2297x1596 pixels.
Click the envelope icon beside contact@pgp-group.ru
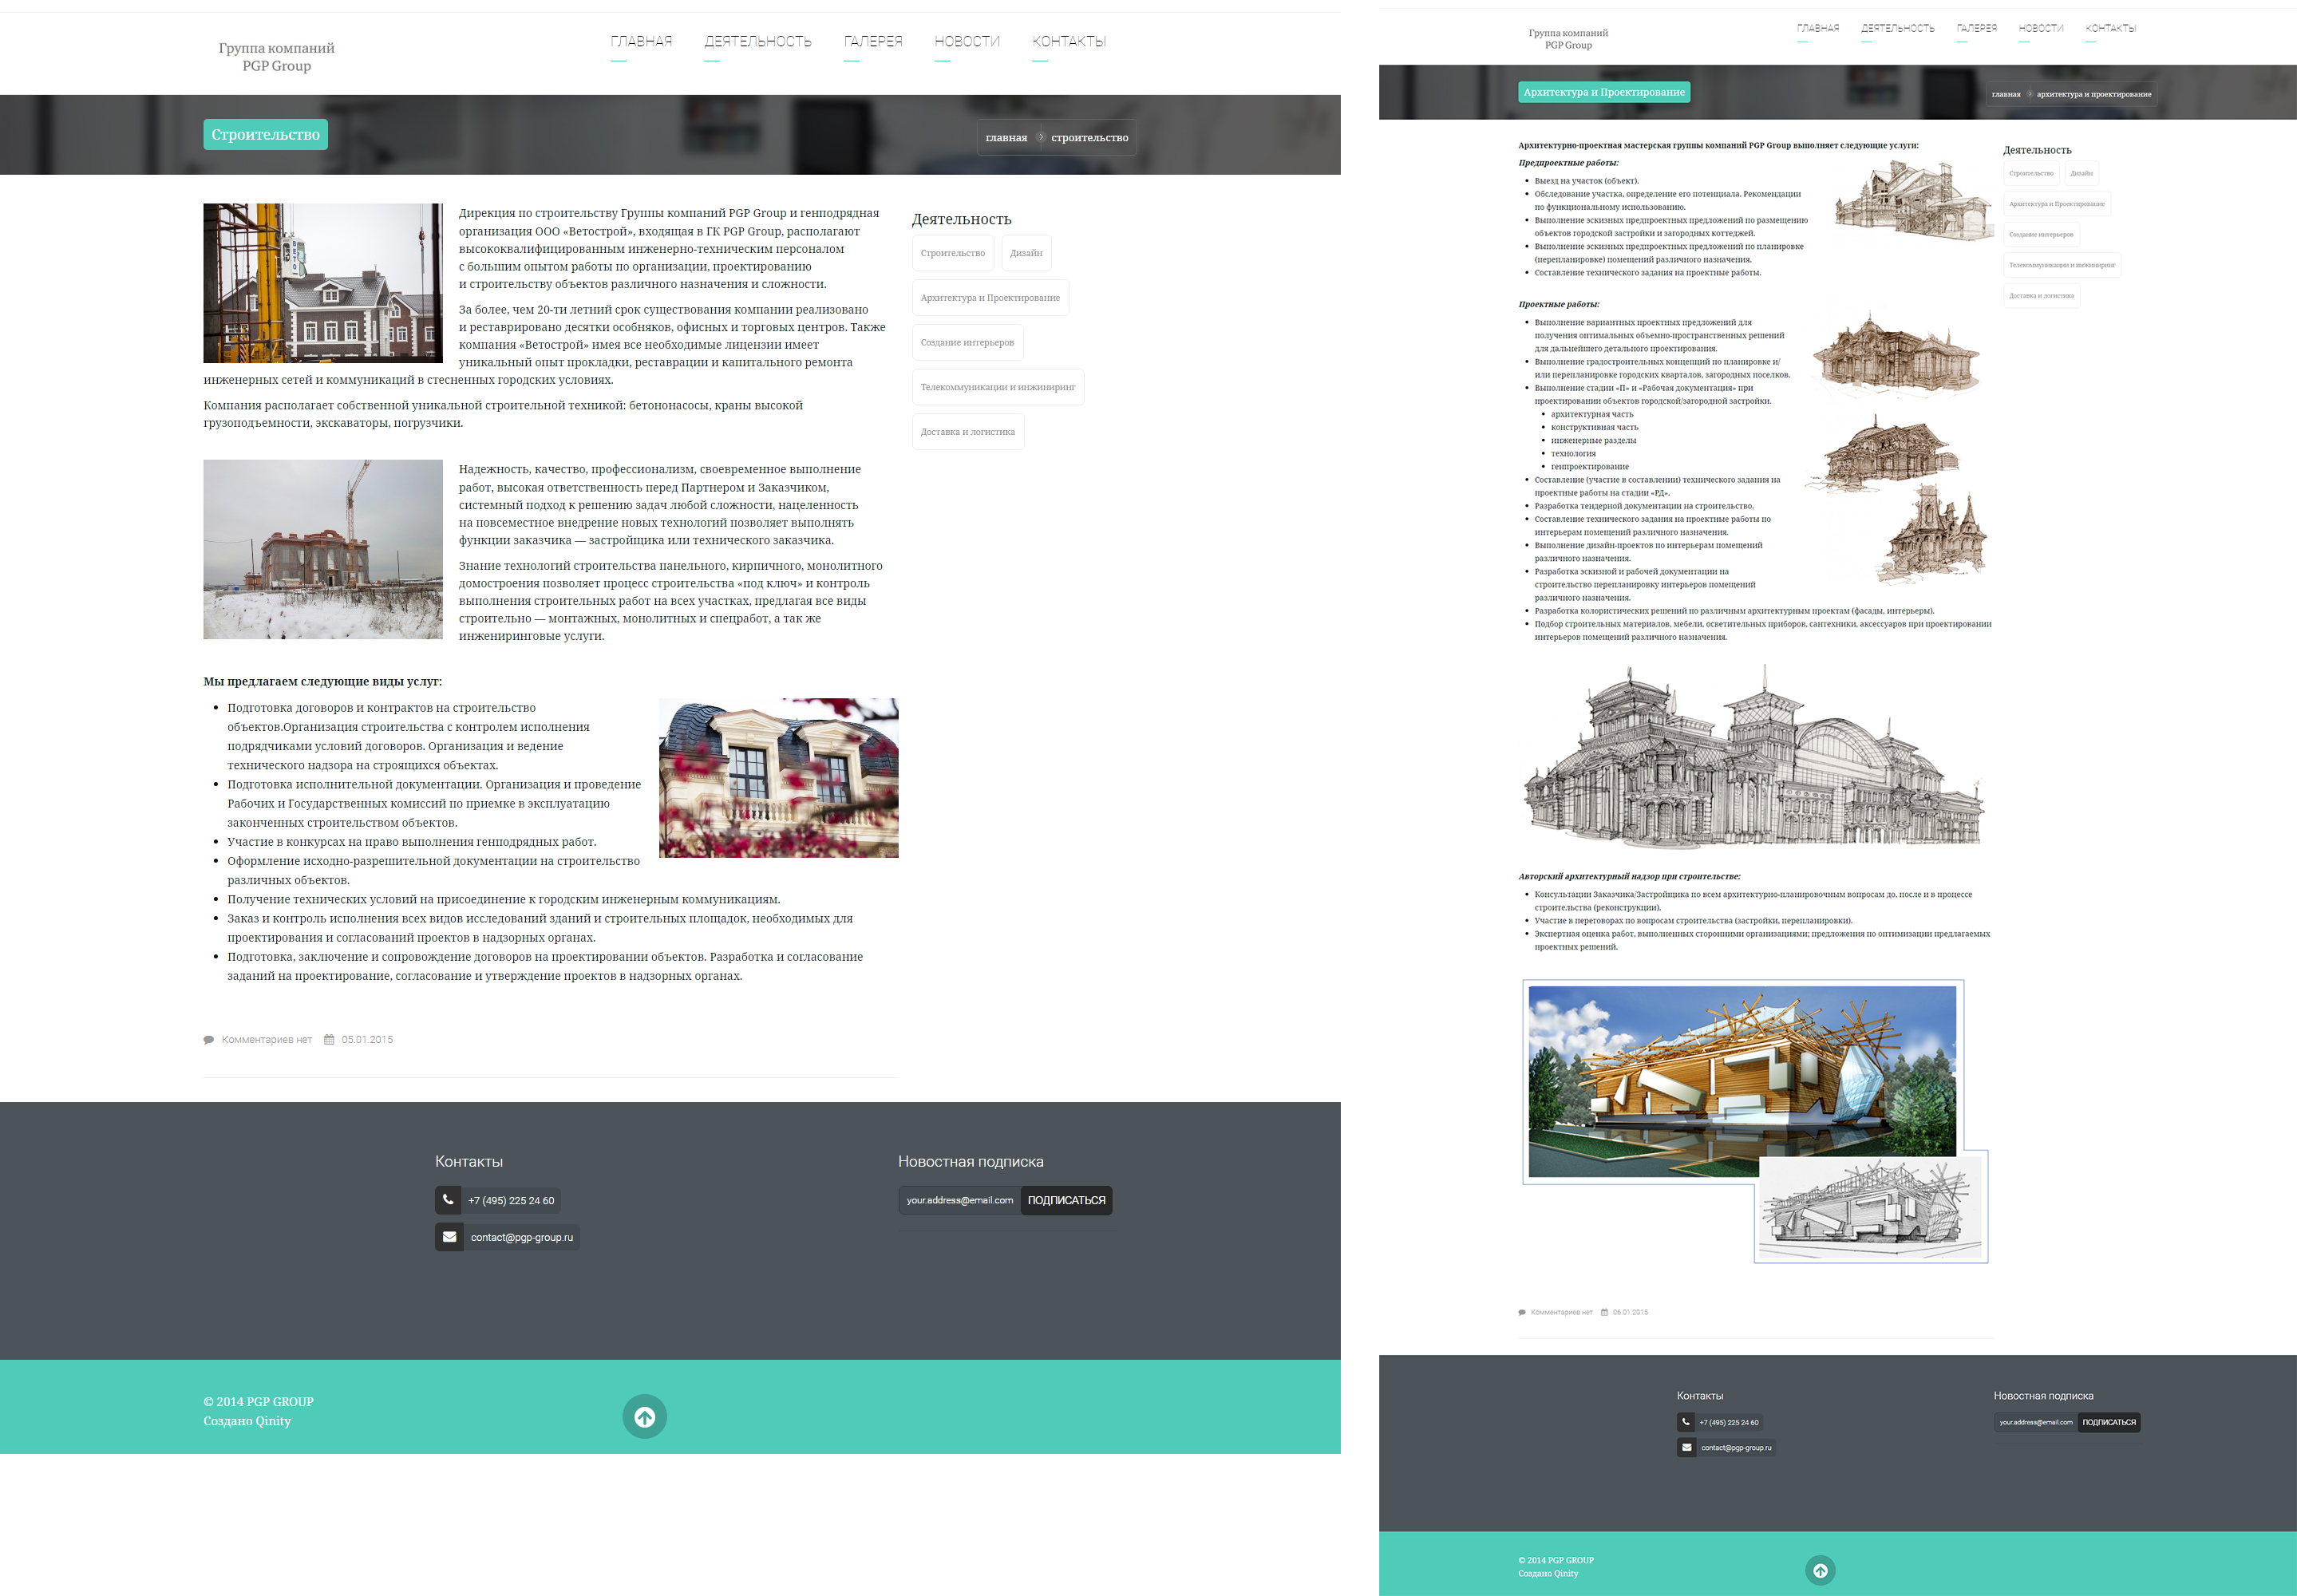pyautogui.click(x=449, y=1237)
